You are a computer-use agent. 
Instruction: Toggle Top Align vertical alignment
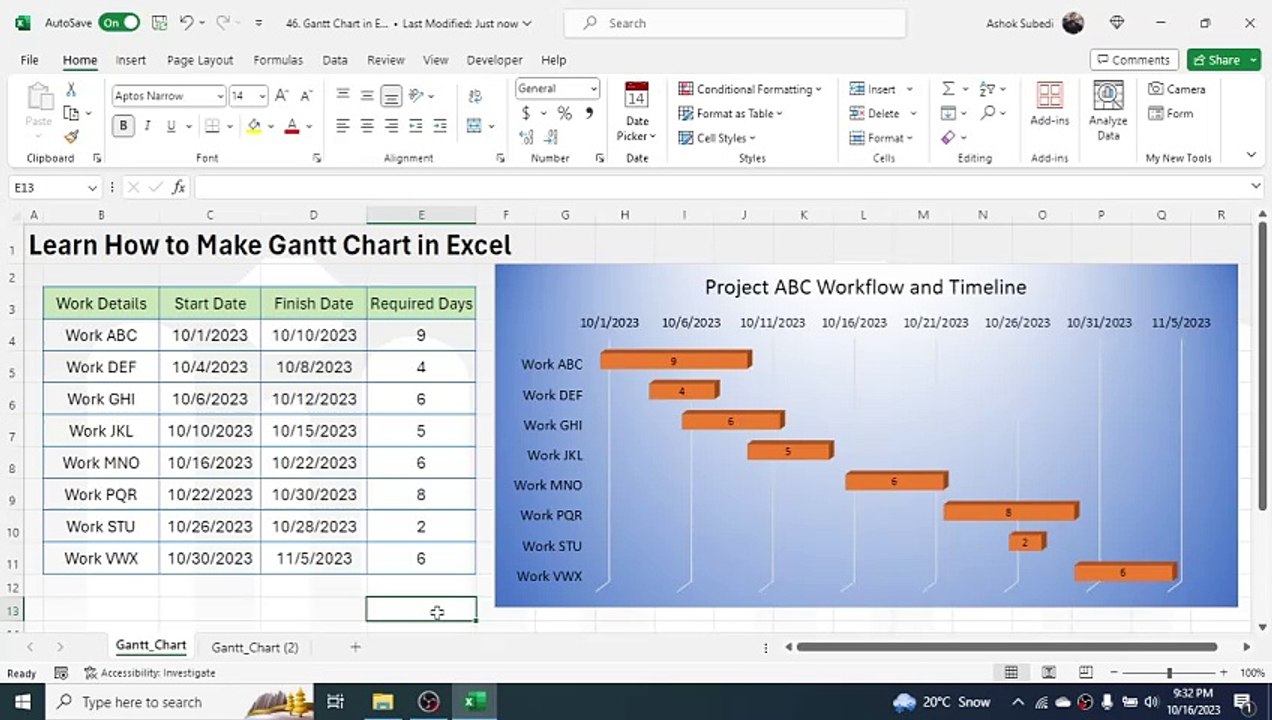(x=343, y=96)
